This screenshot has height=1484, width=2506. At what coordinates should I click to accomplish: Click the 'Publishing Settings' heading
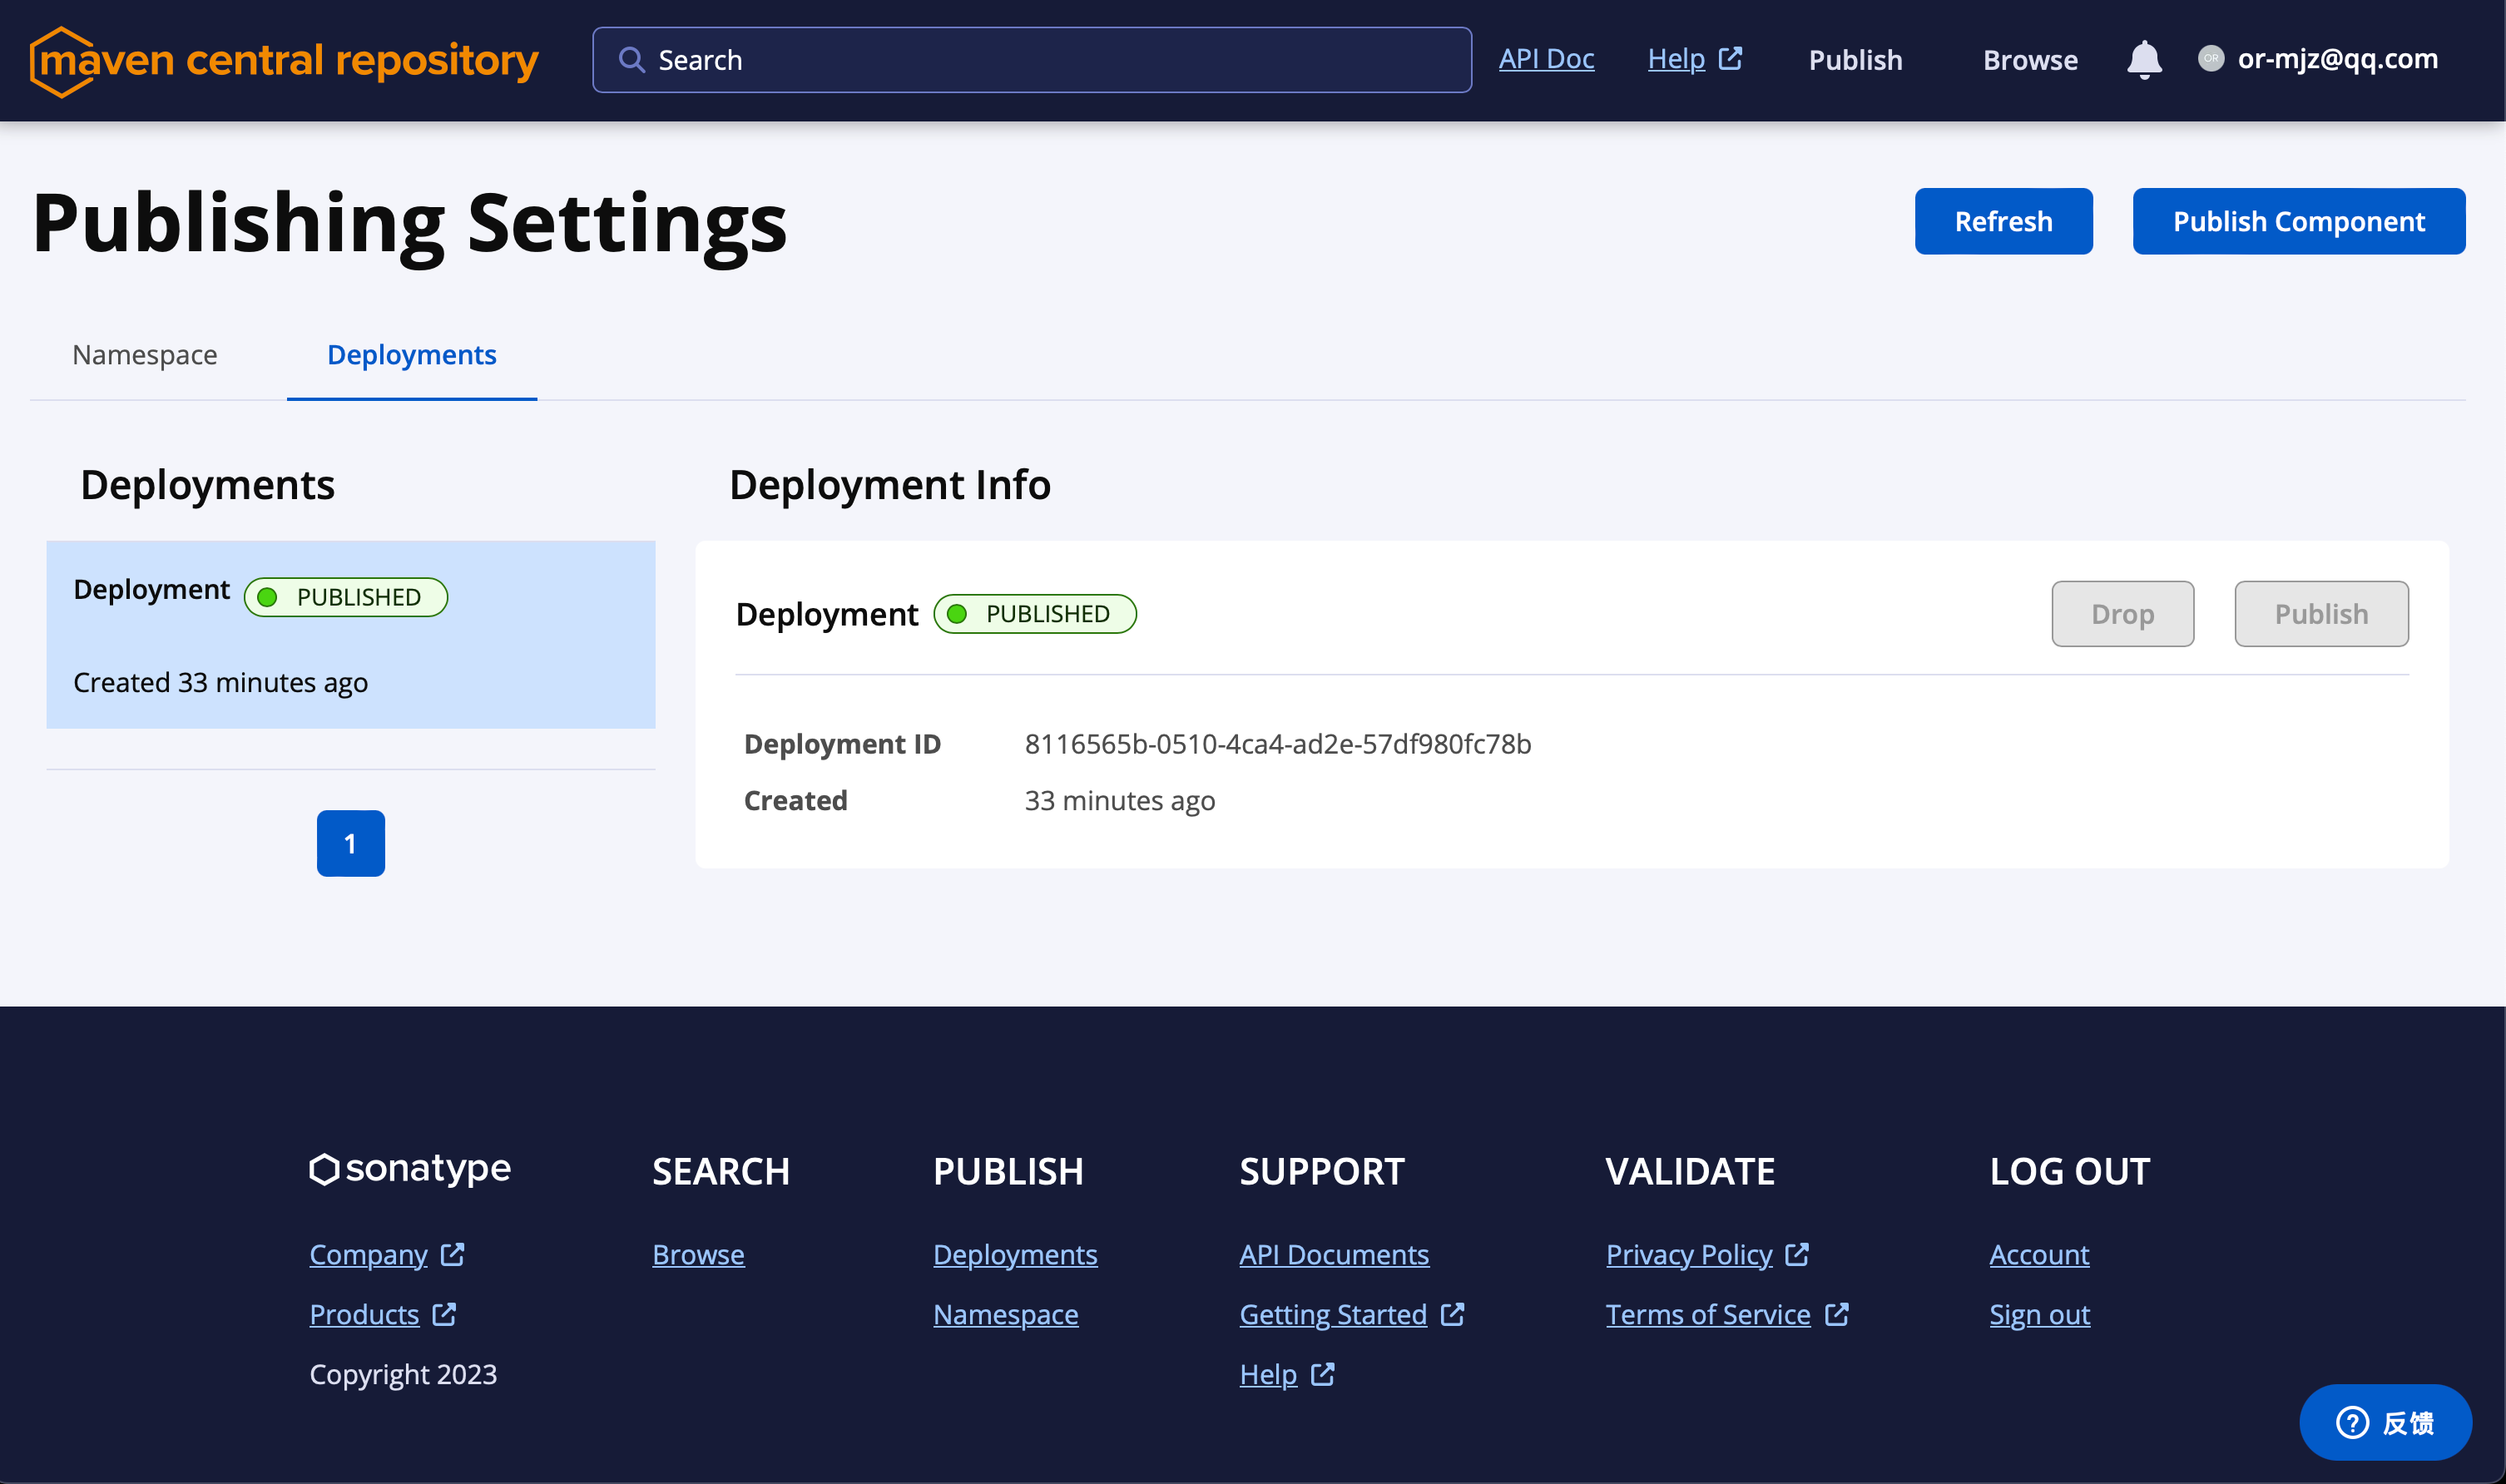click(410, 222)
